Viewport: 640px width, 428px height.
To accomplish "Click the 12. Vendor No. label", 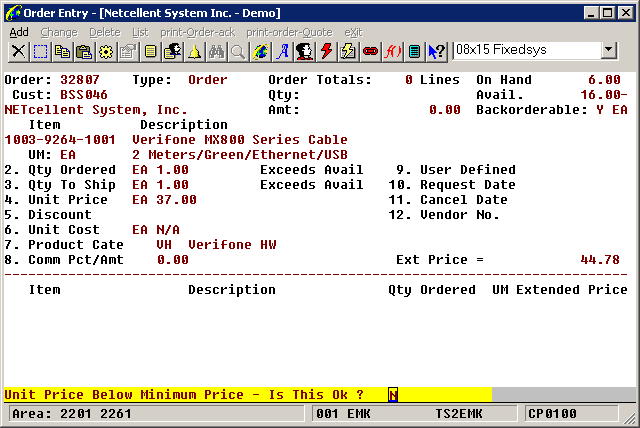I will (444, 215).
